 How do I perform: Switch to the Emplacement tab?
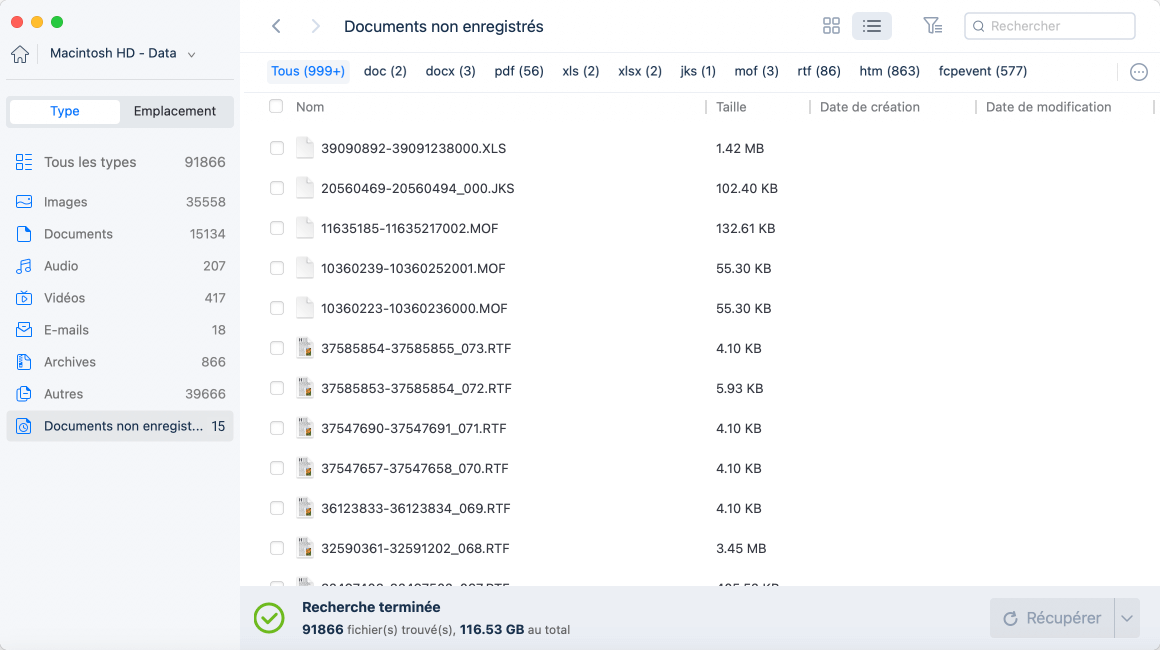click(x=175, y=111)
